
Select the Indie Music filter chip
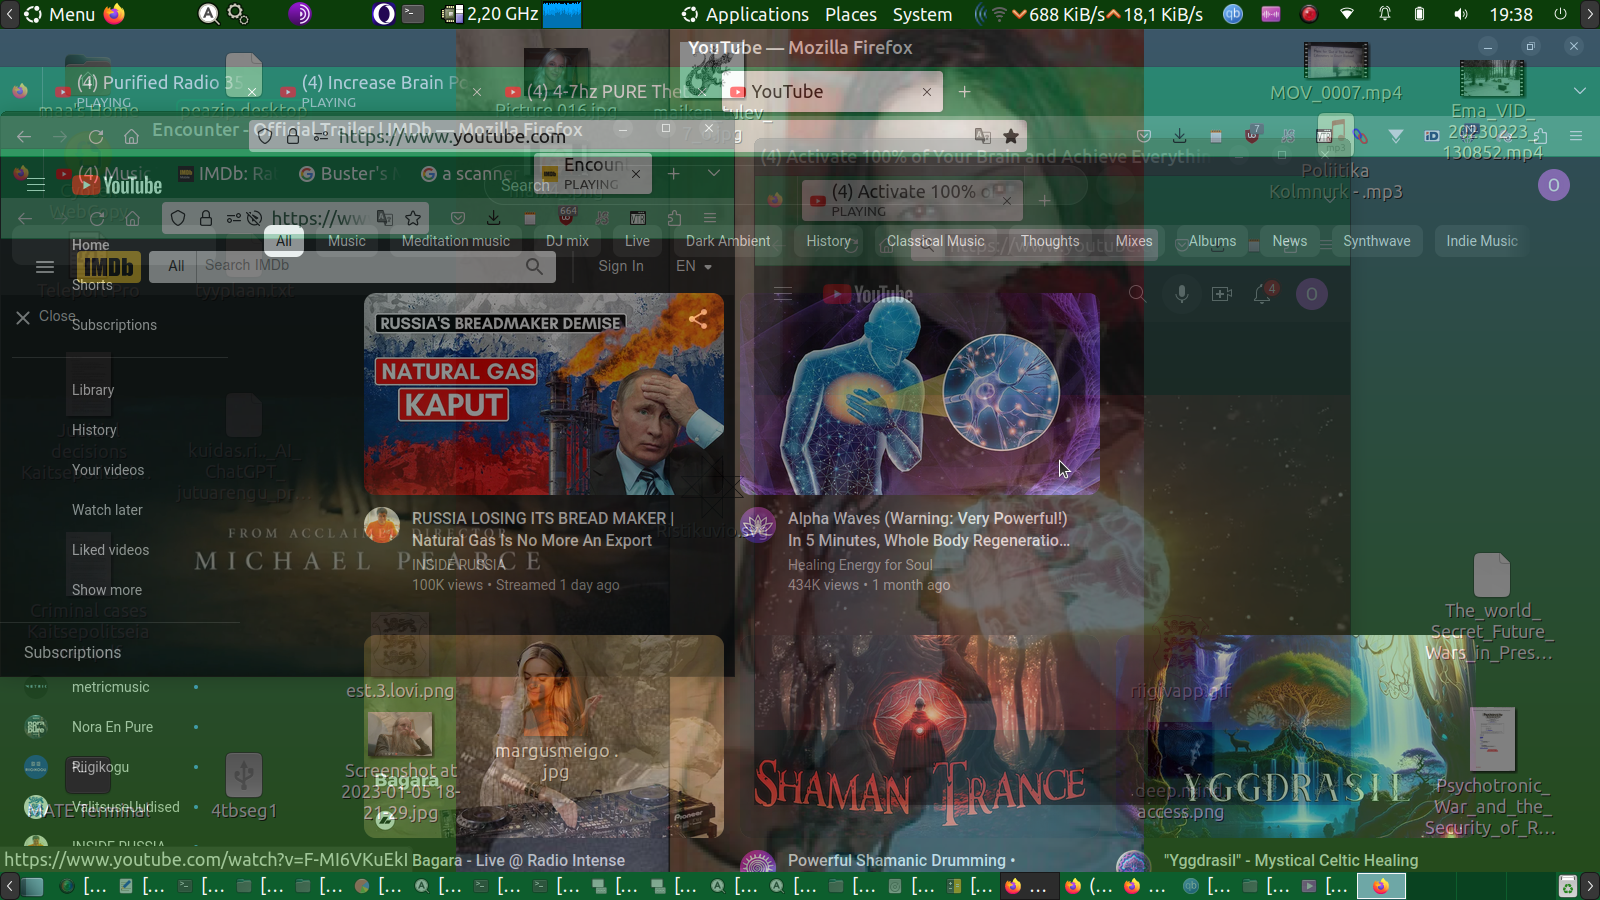tap(1482, 241)
